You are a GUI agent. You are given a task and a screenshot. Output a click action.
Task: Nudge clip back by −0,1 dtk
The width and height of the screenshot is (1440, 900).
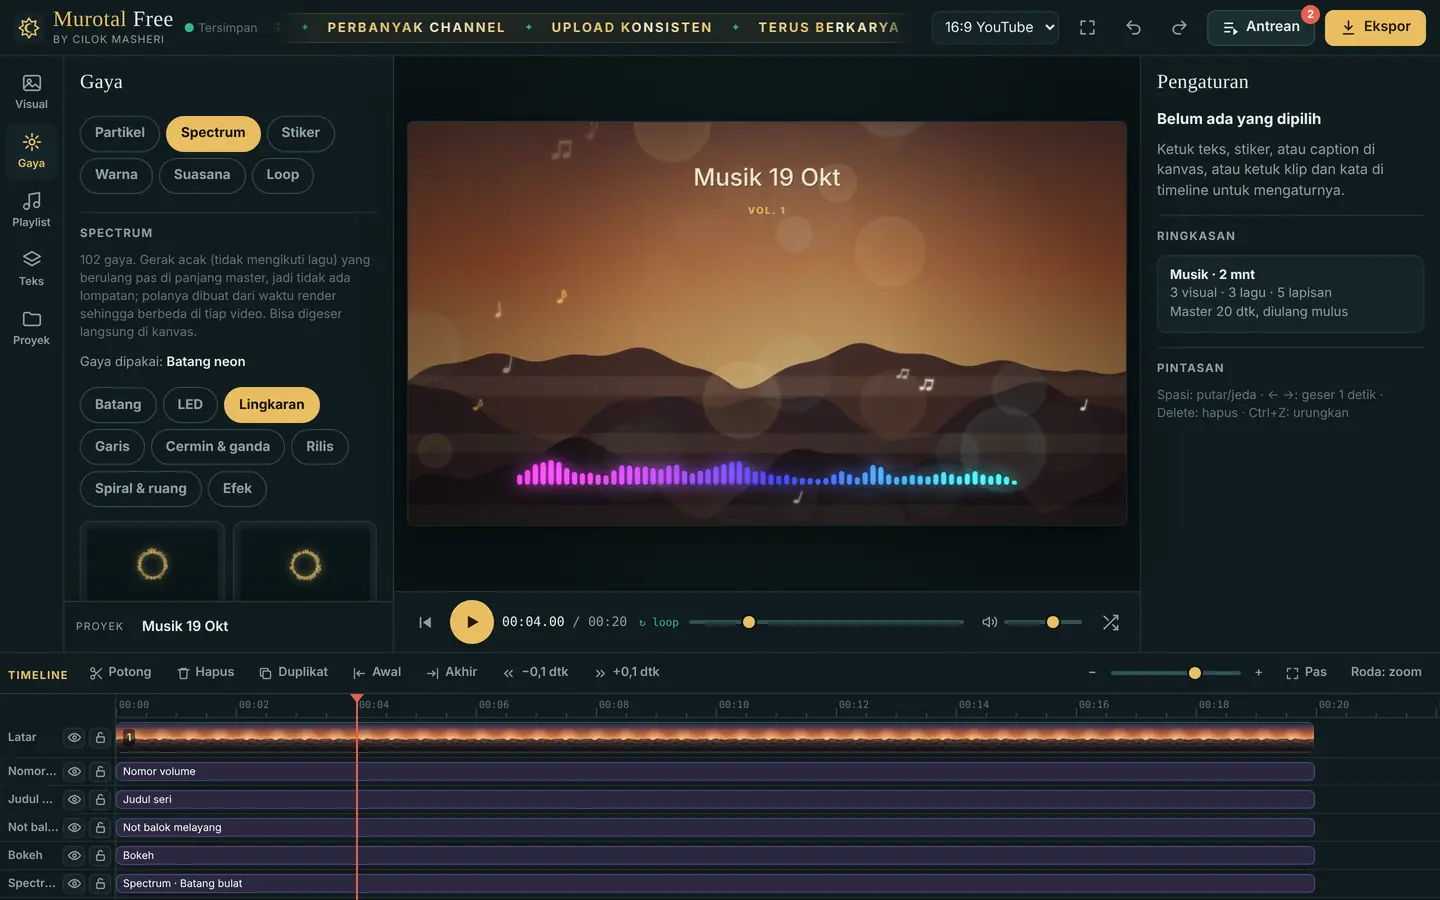(536, 673)
